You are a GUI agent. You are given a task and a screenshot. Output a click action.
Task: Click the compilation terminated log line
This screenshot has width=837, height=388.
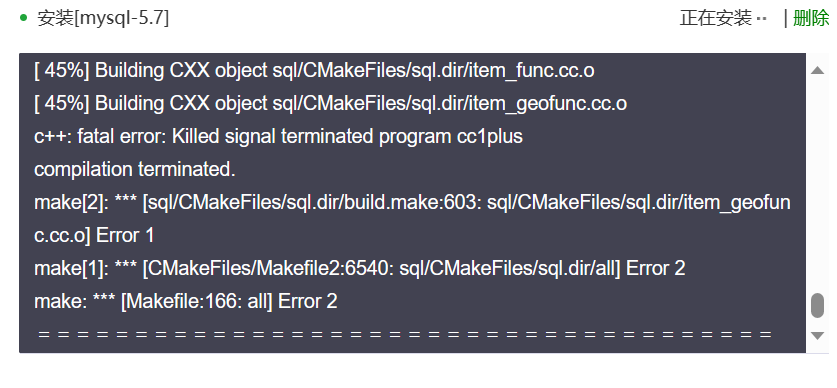coord(135,170)
